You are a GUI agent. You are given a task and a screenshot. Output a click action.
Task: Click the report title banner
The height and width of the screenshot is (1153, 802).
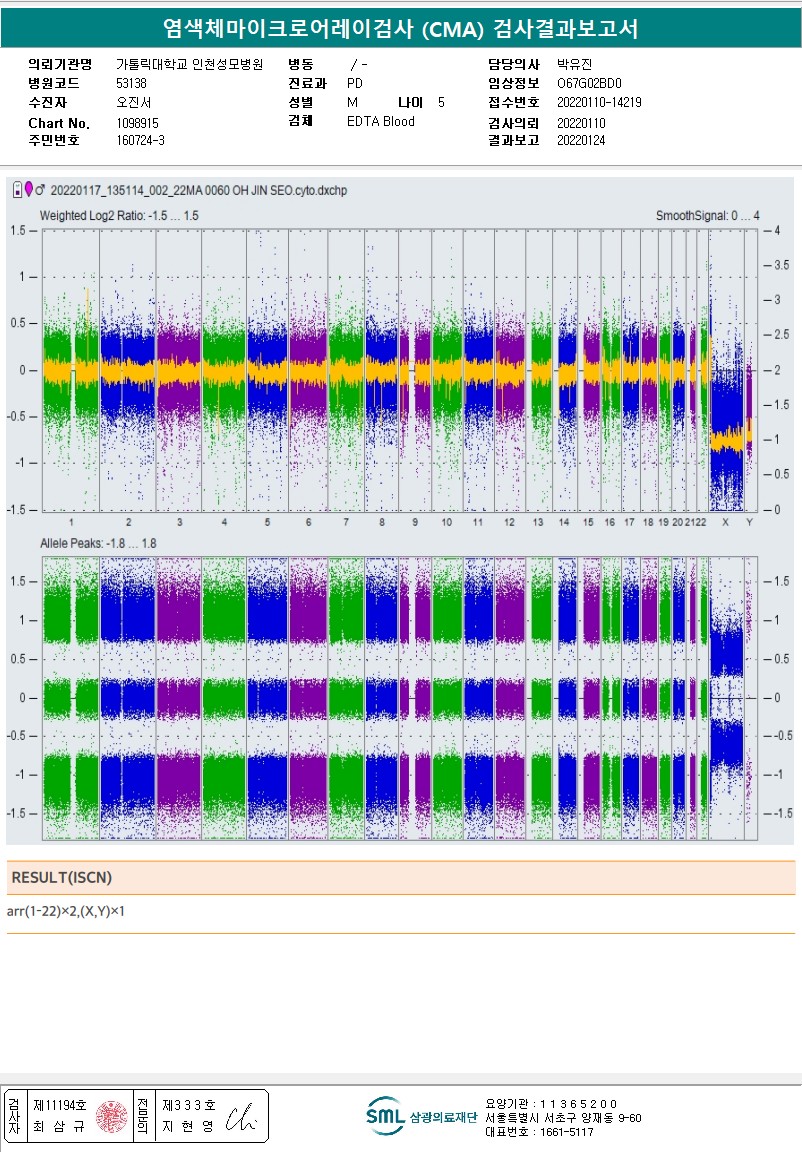coord(400,28)
